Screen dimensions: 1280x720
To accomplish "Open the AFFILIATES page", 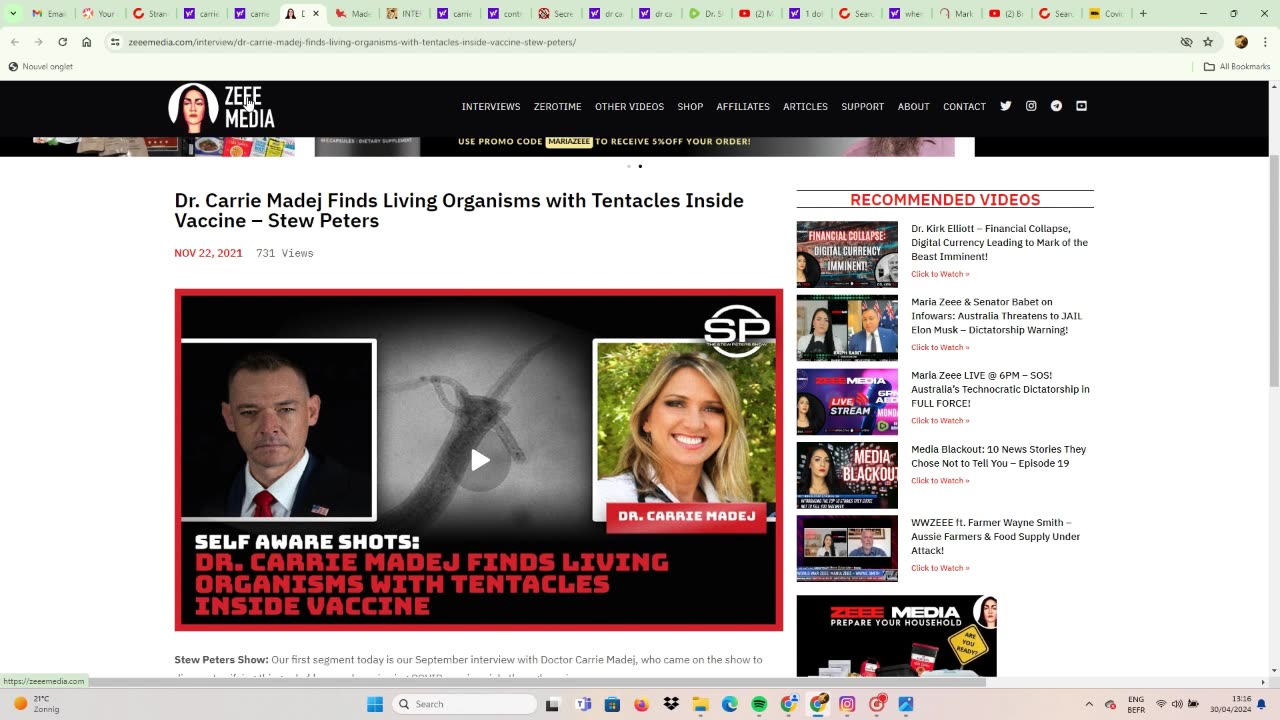I will [x=743, y=107].
